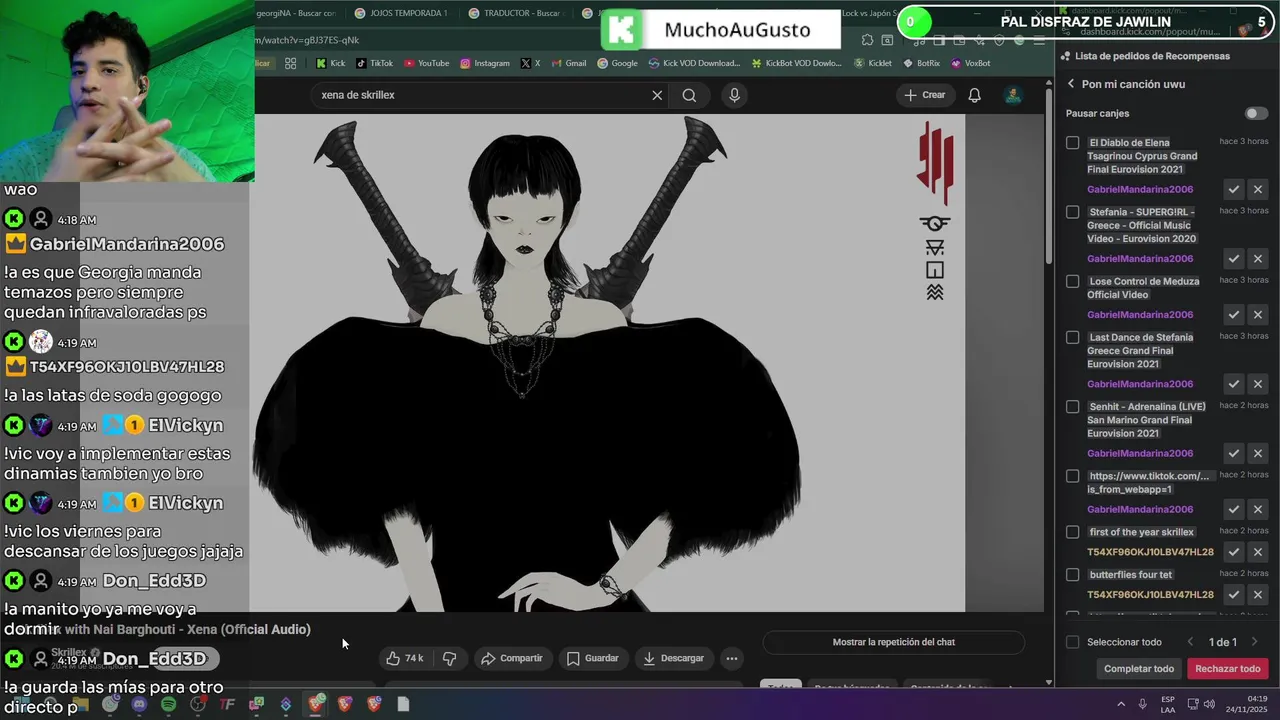Screen dimensions: 1280x720
Task: Expand Mostrar la repetición del chat
Action: 893,642
